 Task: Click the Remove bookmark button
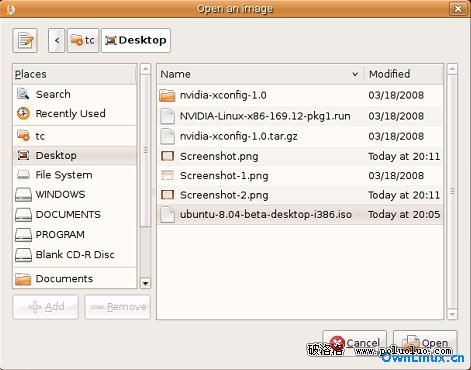(118, 307)
